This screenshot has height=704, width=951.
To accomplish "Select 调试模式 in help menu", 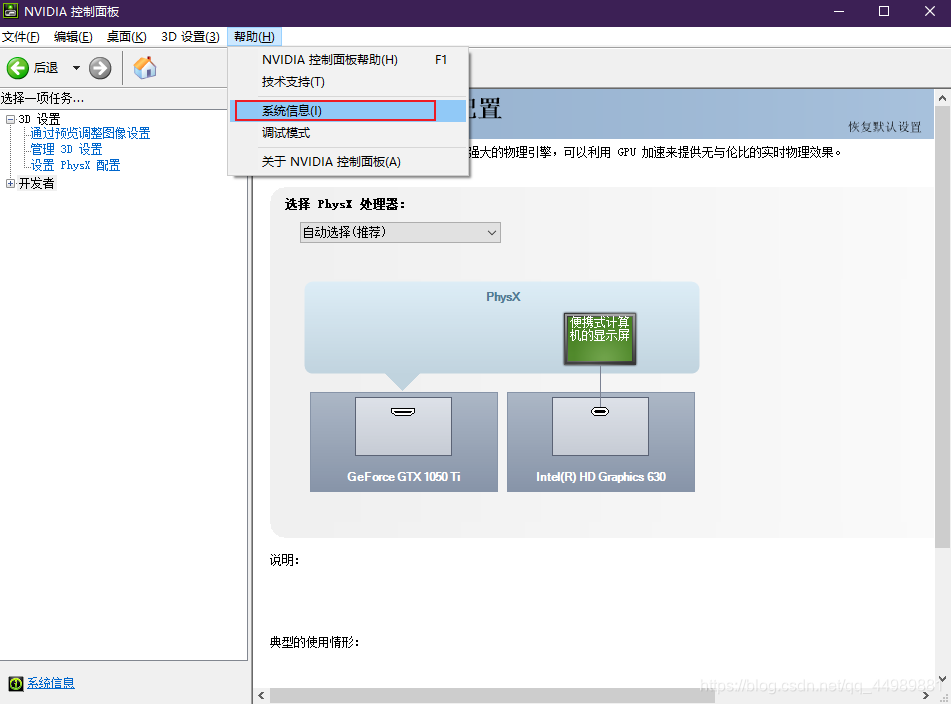I will click(x=348, y=132).
